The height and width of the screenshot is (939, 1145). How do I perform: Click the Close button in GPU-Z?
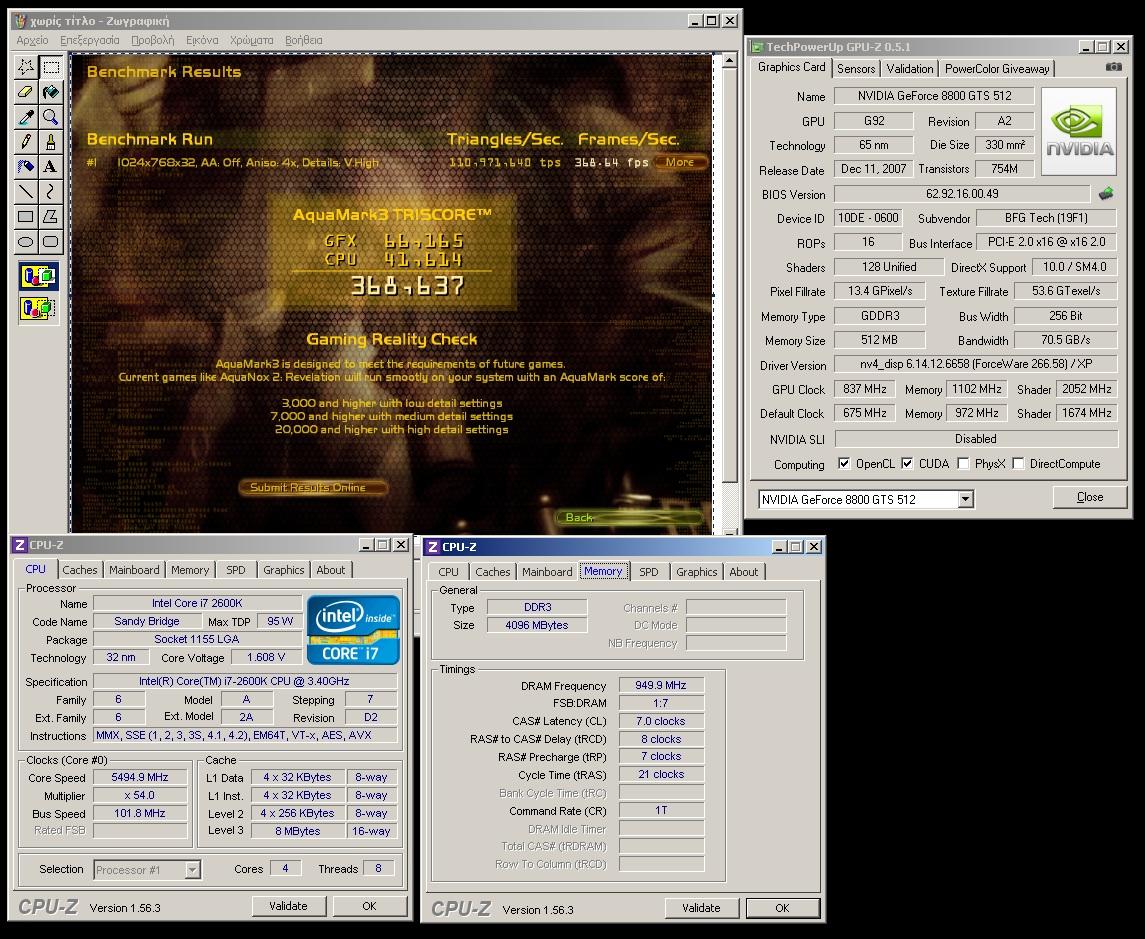tap(1090, 497)
